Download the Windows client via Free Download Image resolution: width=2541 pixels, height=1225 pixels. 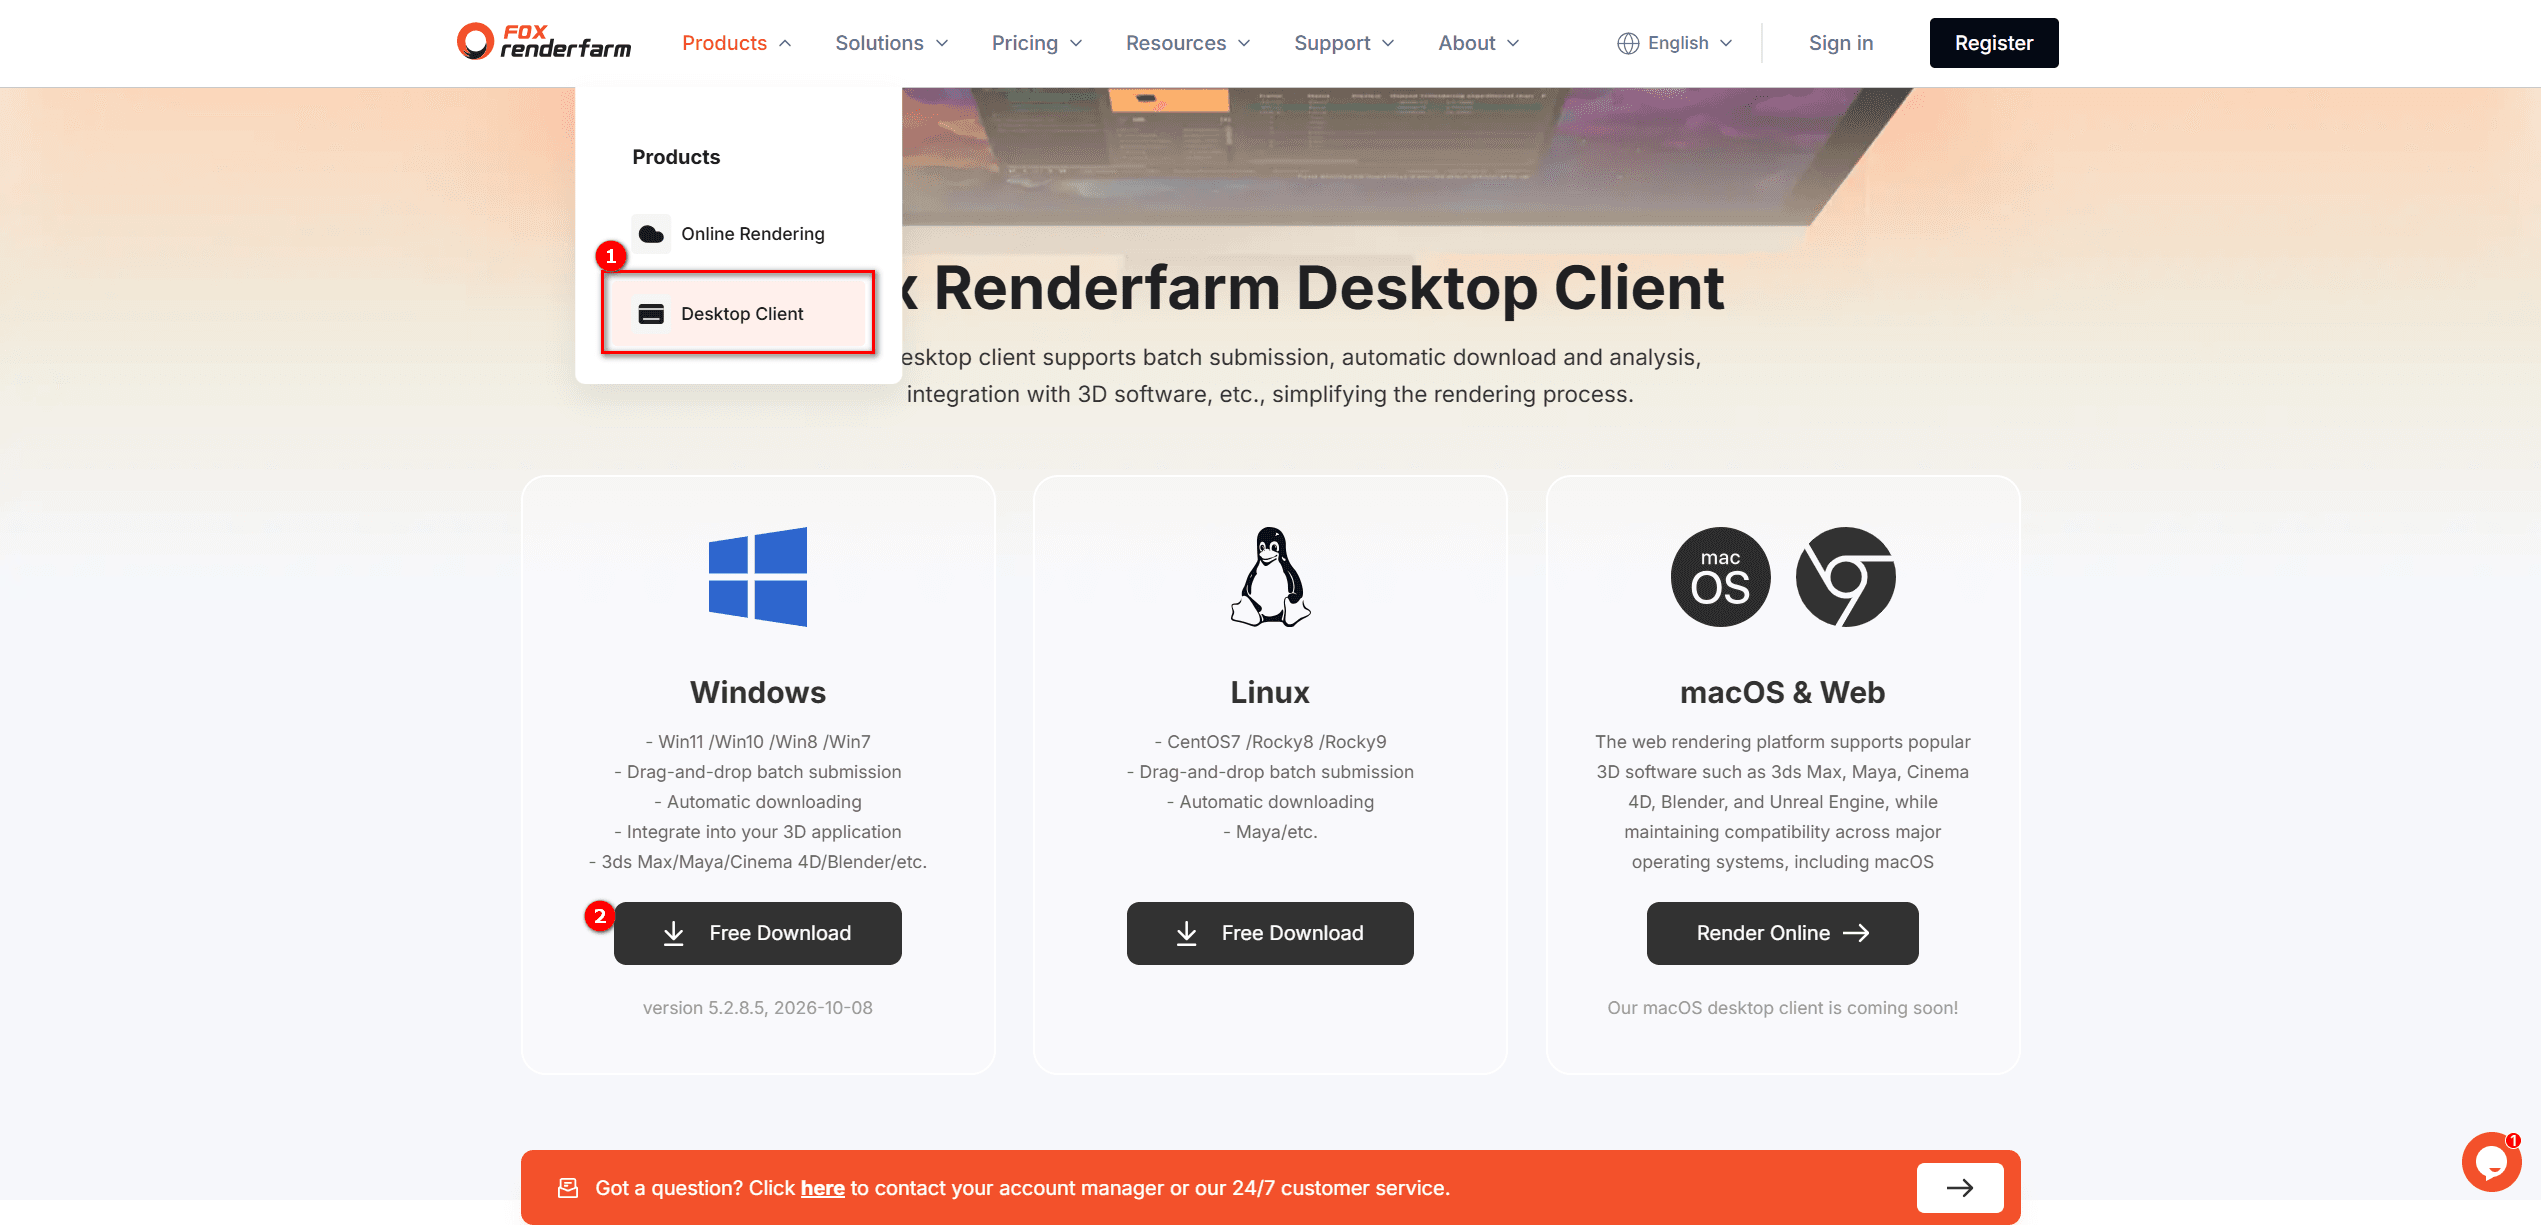(x=758, y=933)
